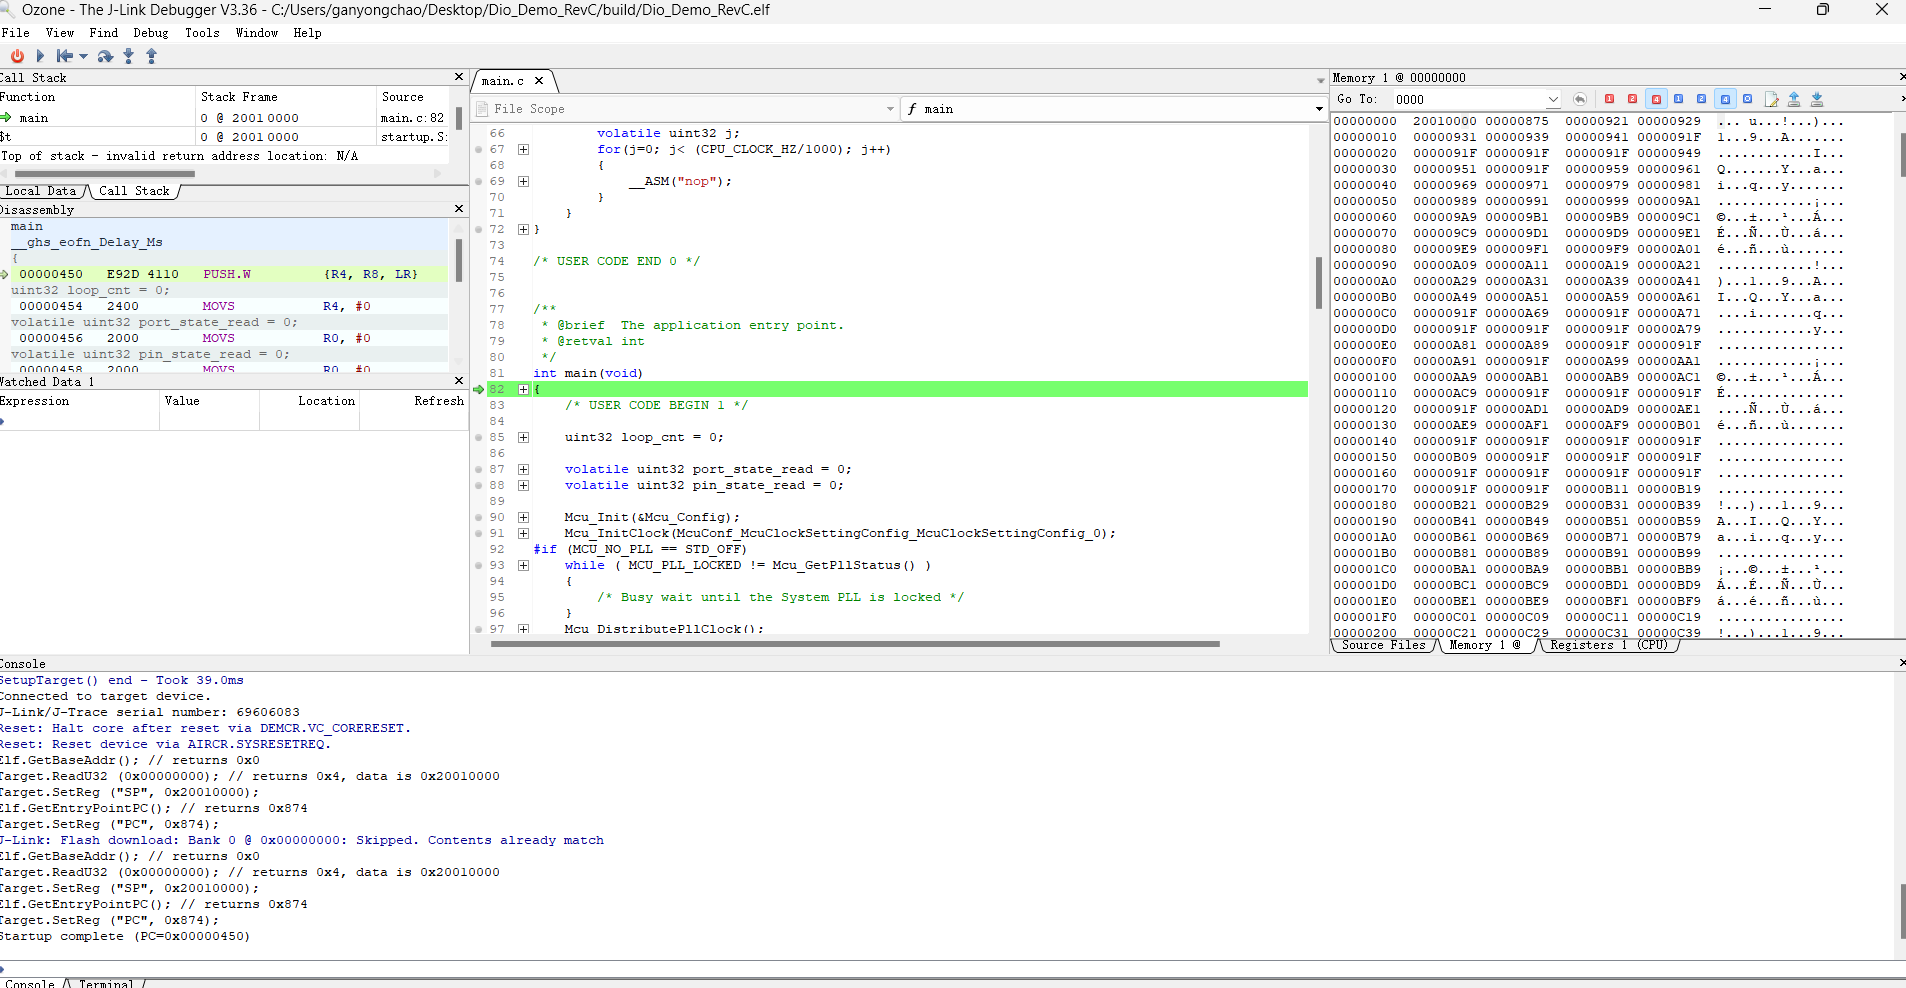Click the Step Into down-arrow icon
1906x988 pixels.
pos(128,56)
